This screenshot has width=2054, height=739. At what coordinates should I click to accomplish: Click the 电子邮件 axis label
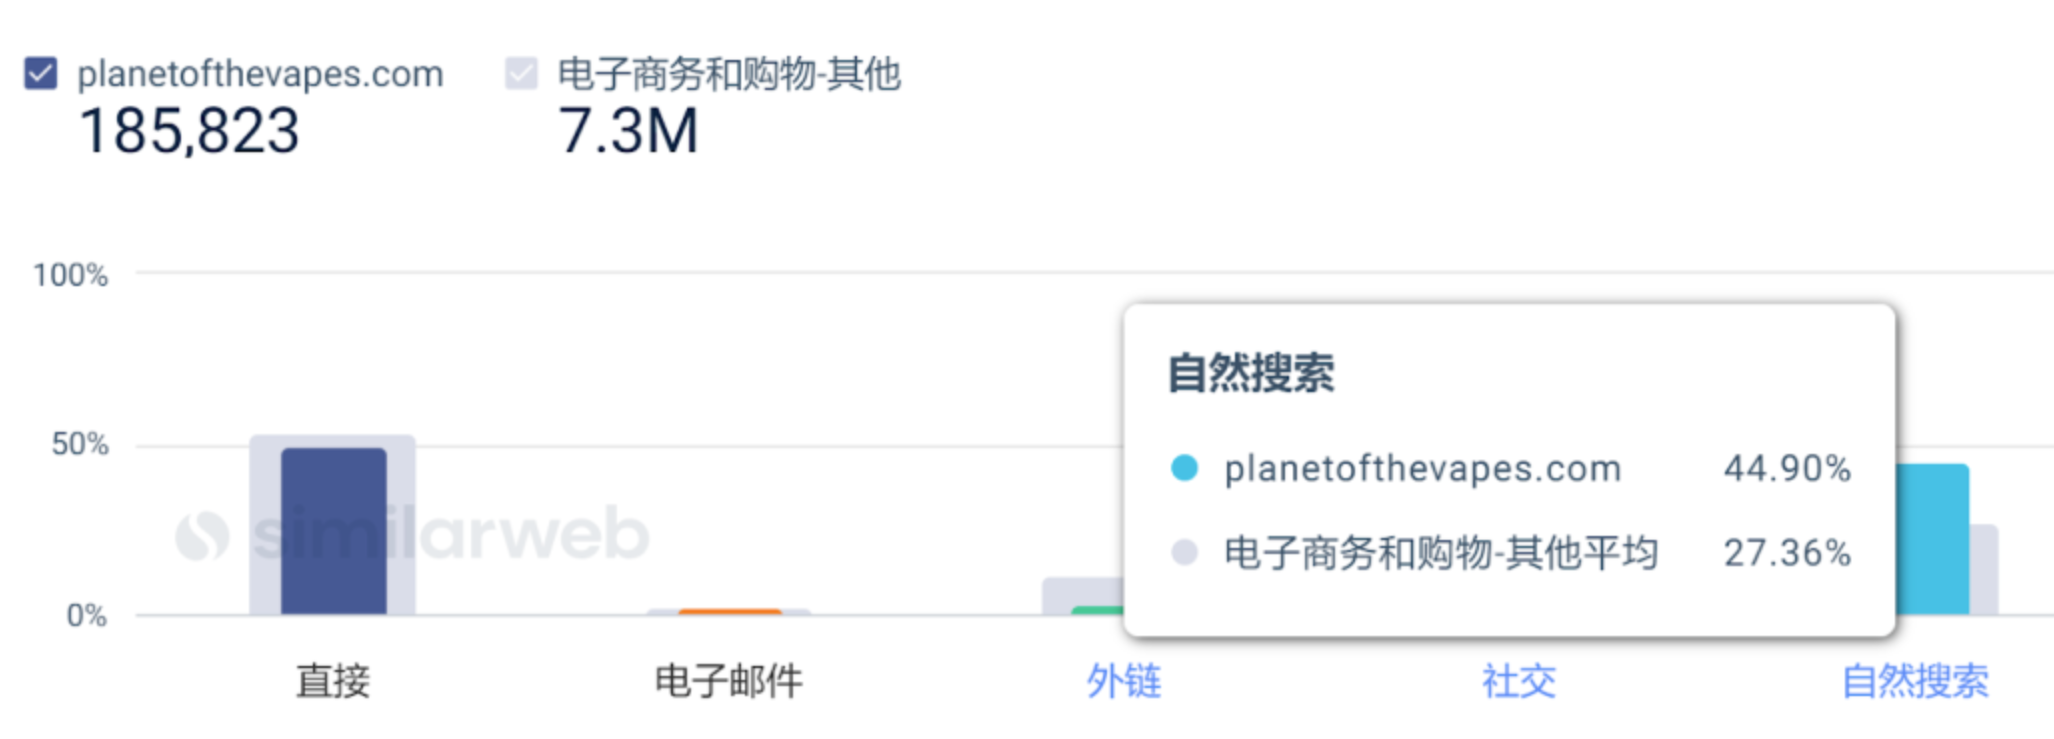(728, 681)
